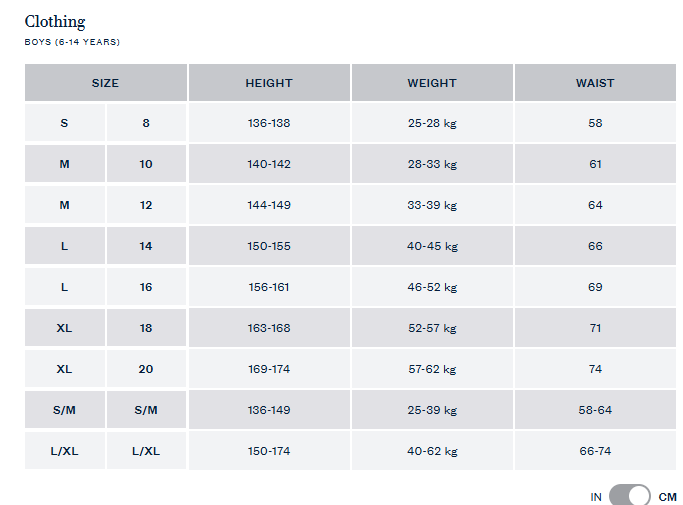Select the XL 18 numeric size cell

(x=146, y=328)
